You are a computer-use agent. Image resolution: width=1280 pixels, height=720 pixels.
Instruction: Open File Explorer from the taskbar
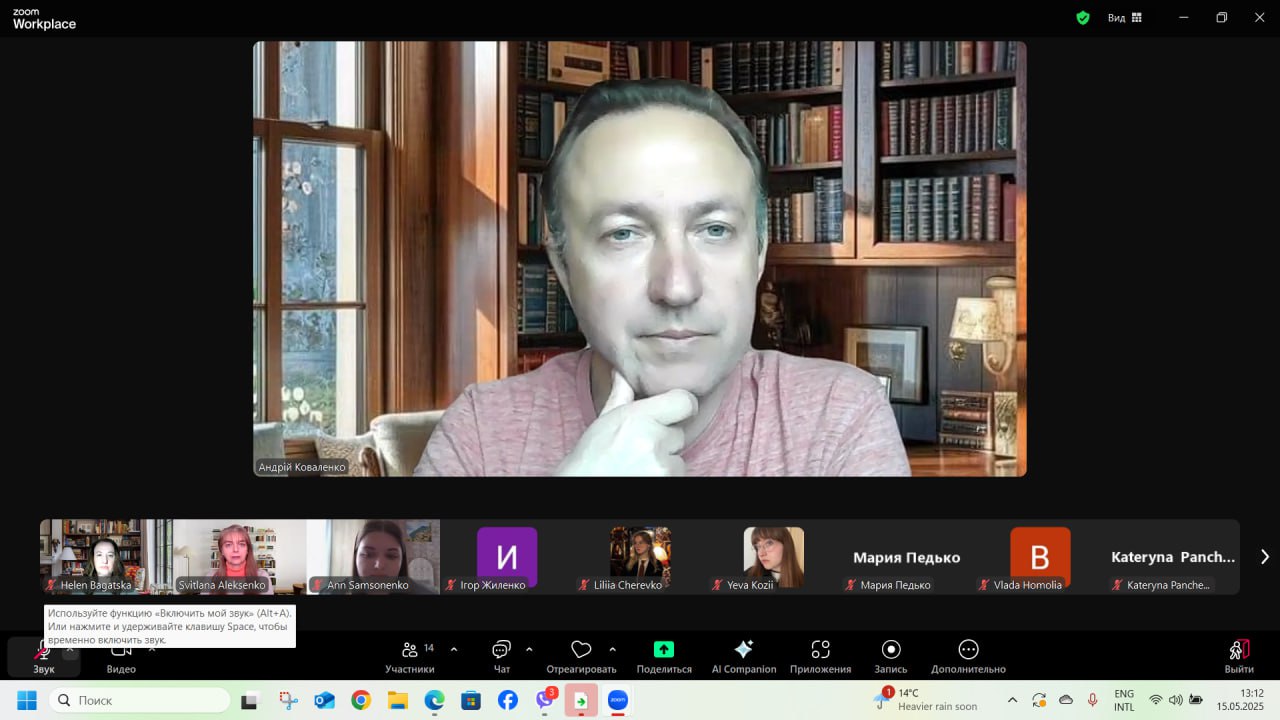(398, 700)
